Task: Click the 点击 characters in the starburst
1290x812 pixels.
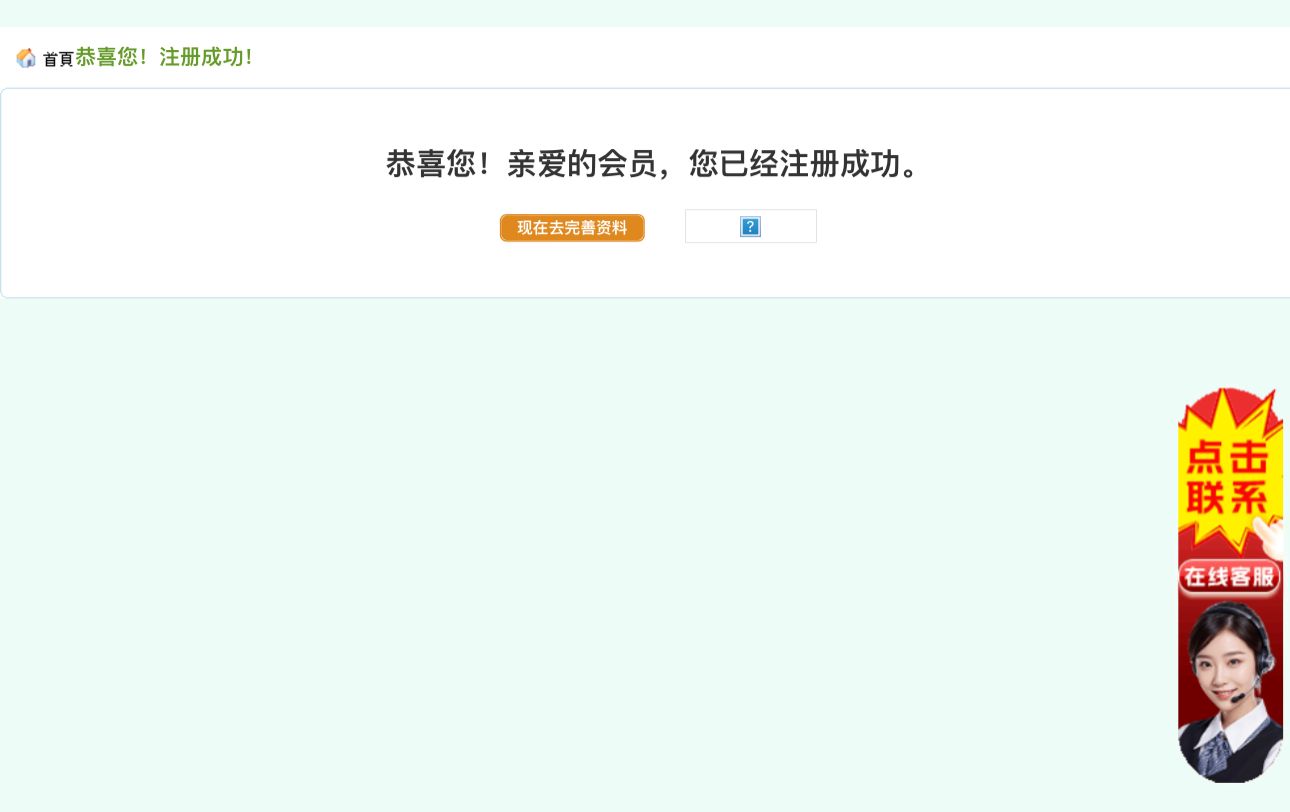Action: [1227, 458]
